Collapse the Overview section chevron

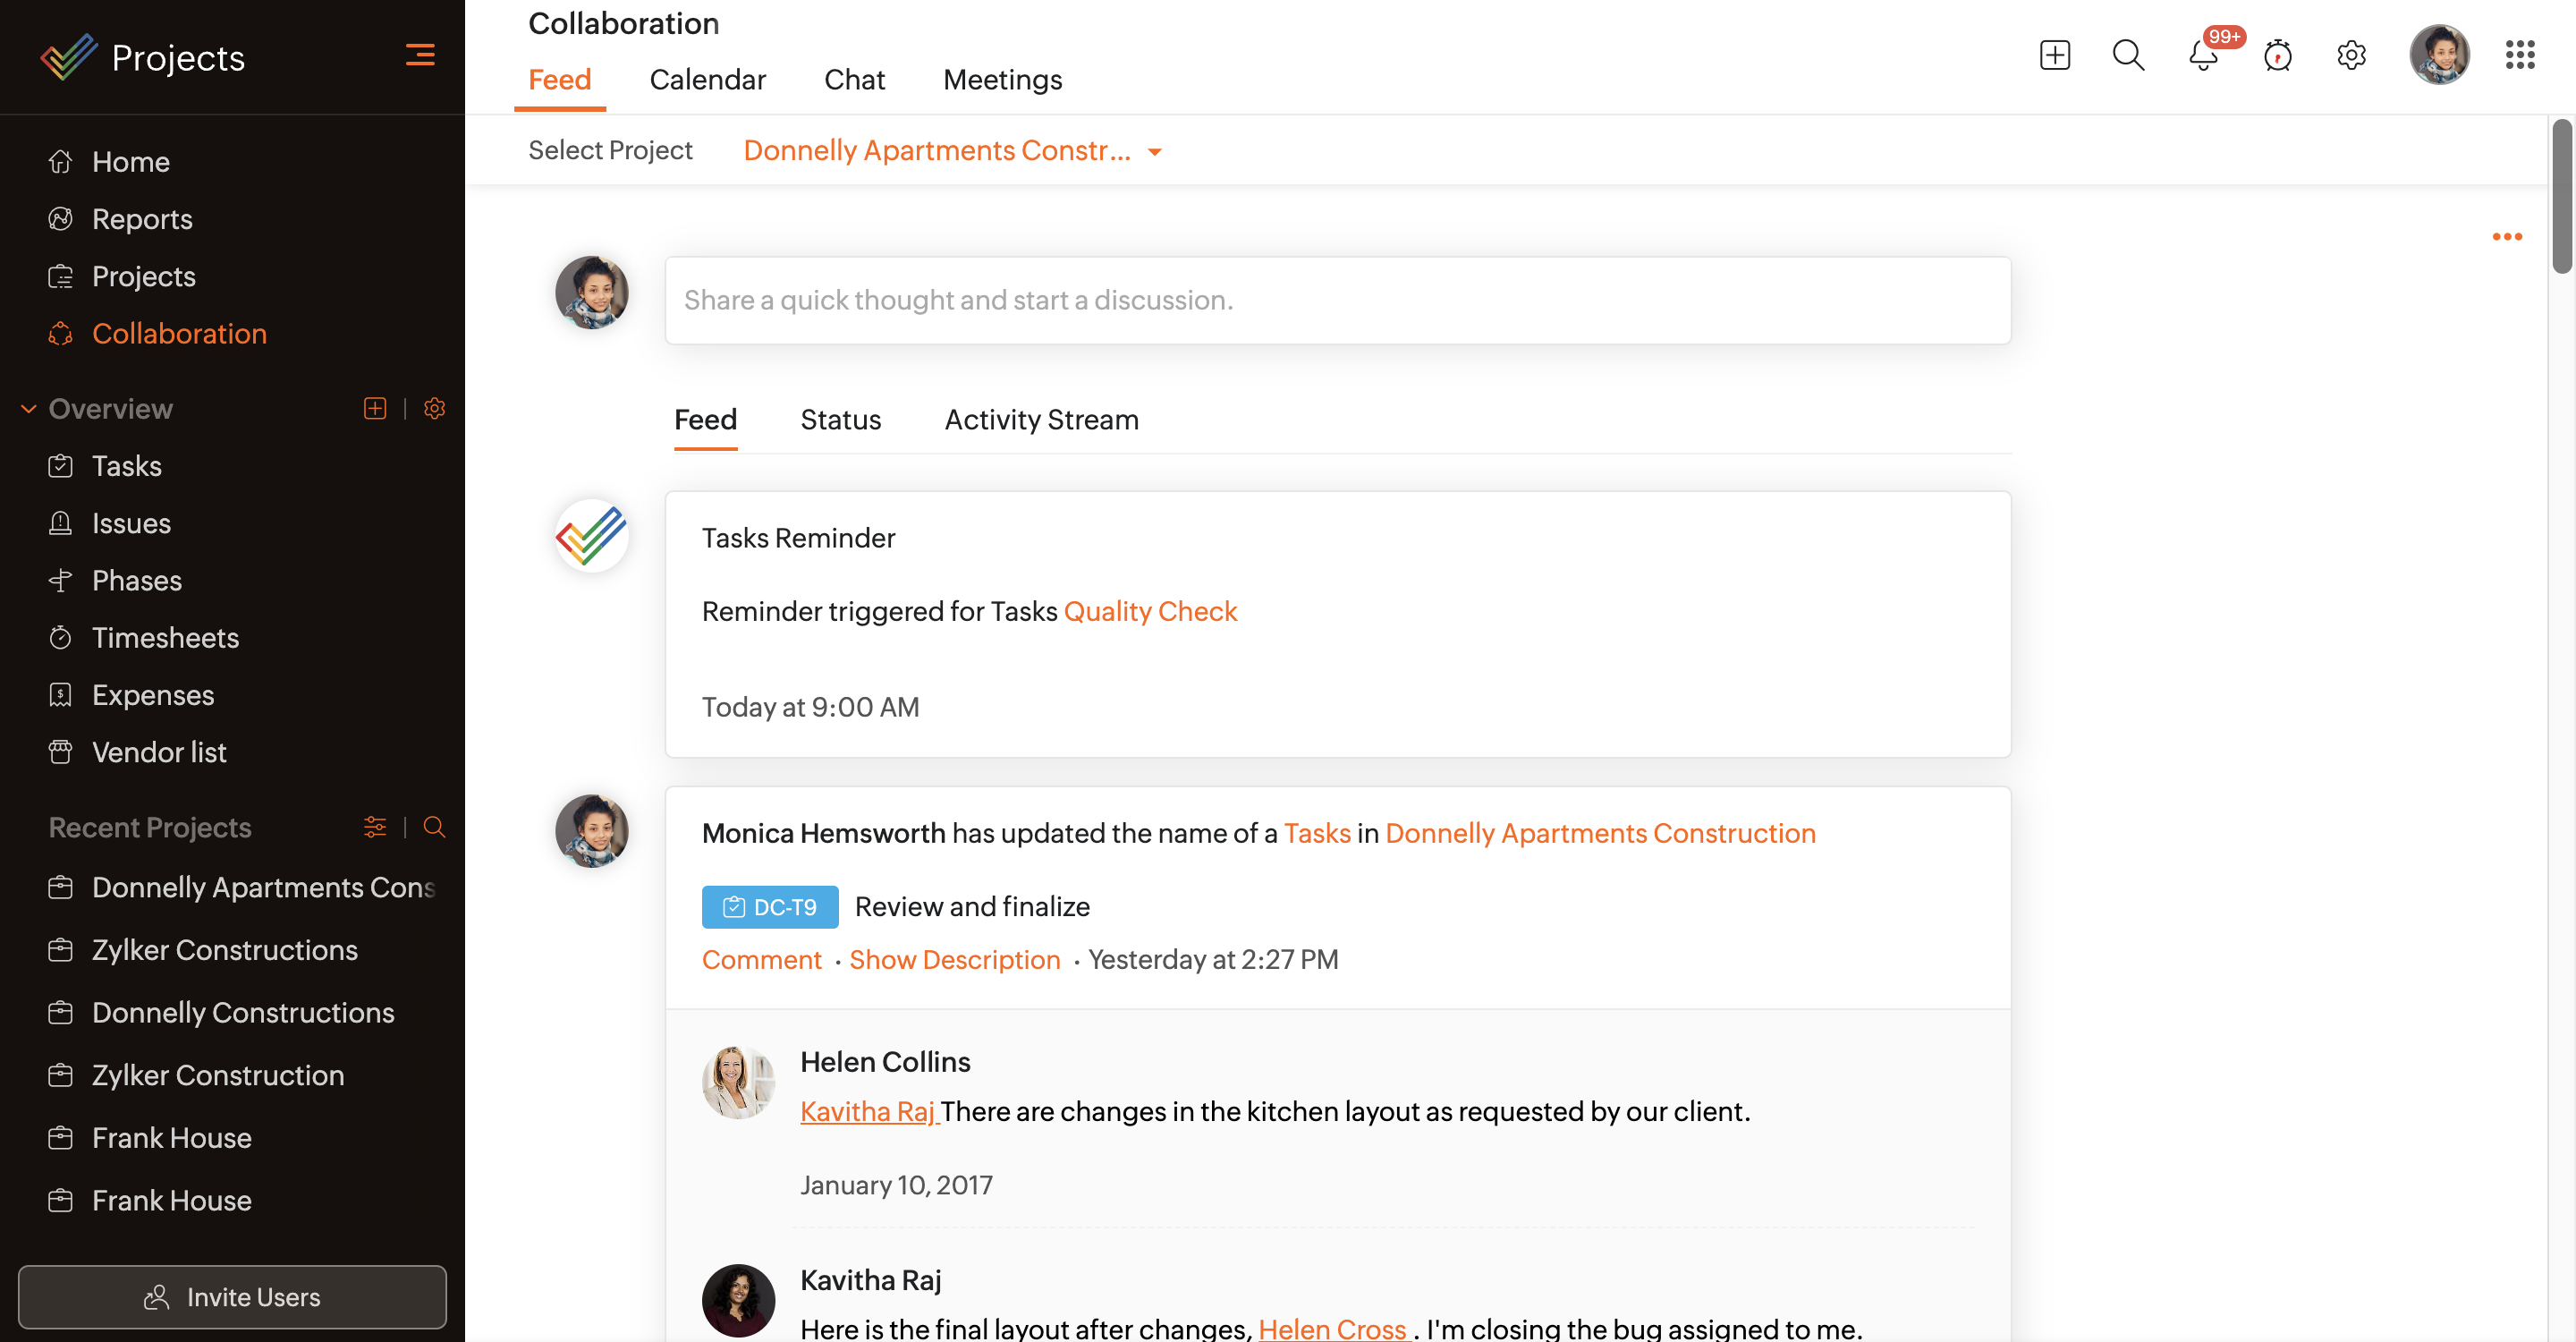29,408
